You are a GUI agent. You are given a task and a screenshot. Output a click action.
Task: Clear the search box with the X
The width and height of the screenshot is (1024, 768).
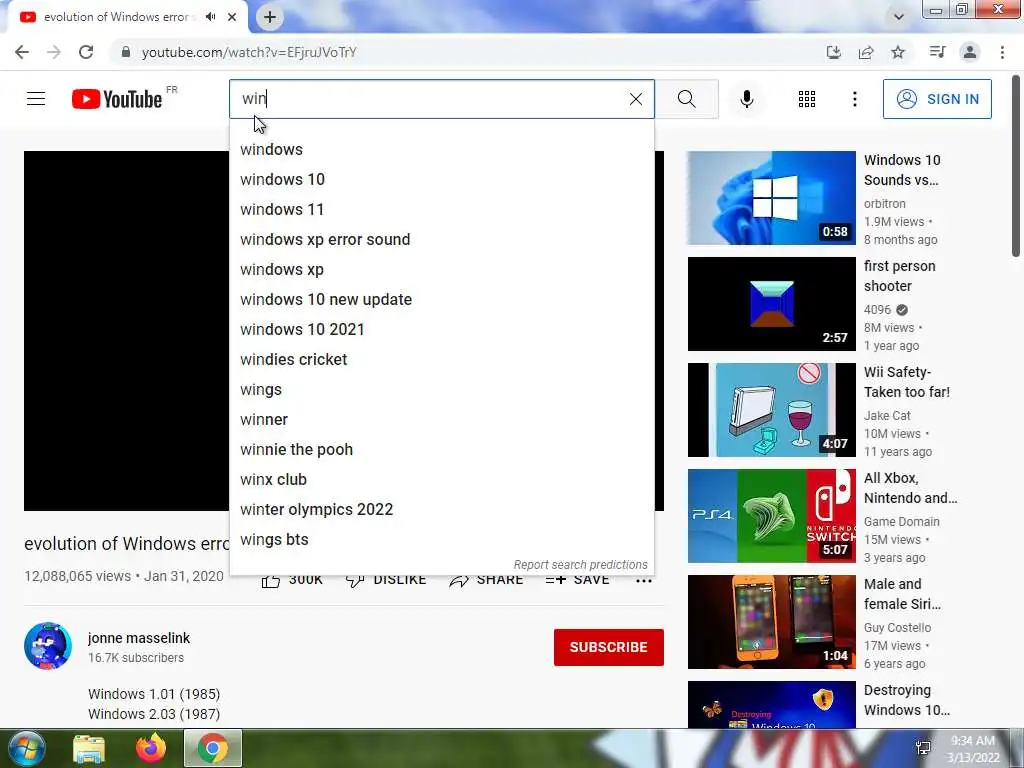[x=635, y=99]
